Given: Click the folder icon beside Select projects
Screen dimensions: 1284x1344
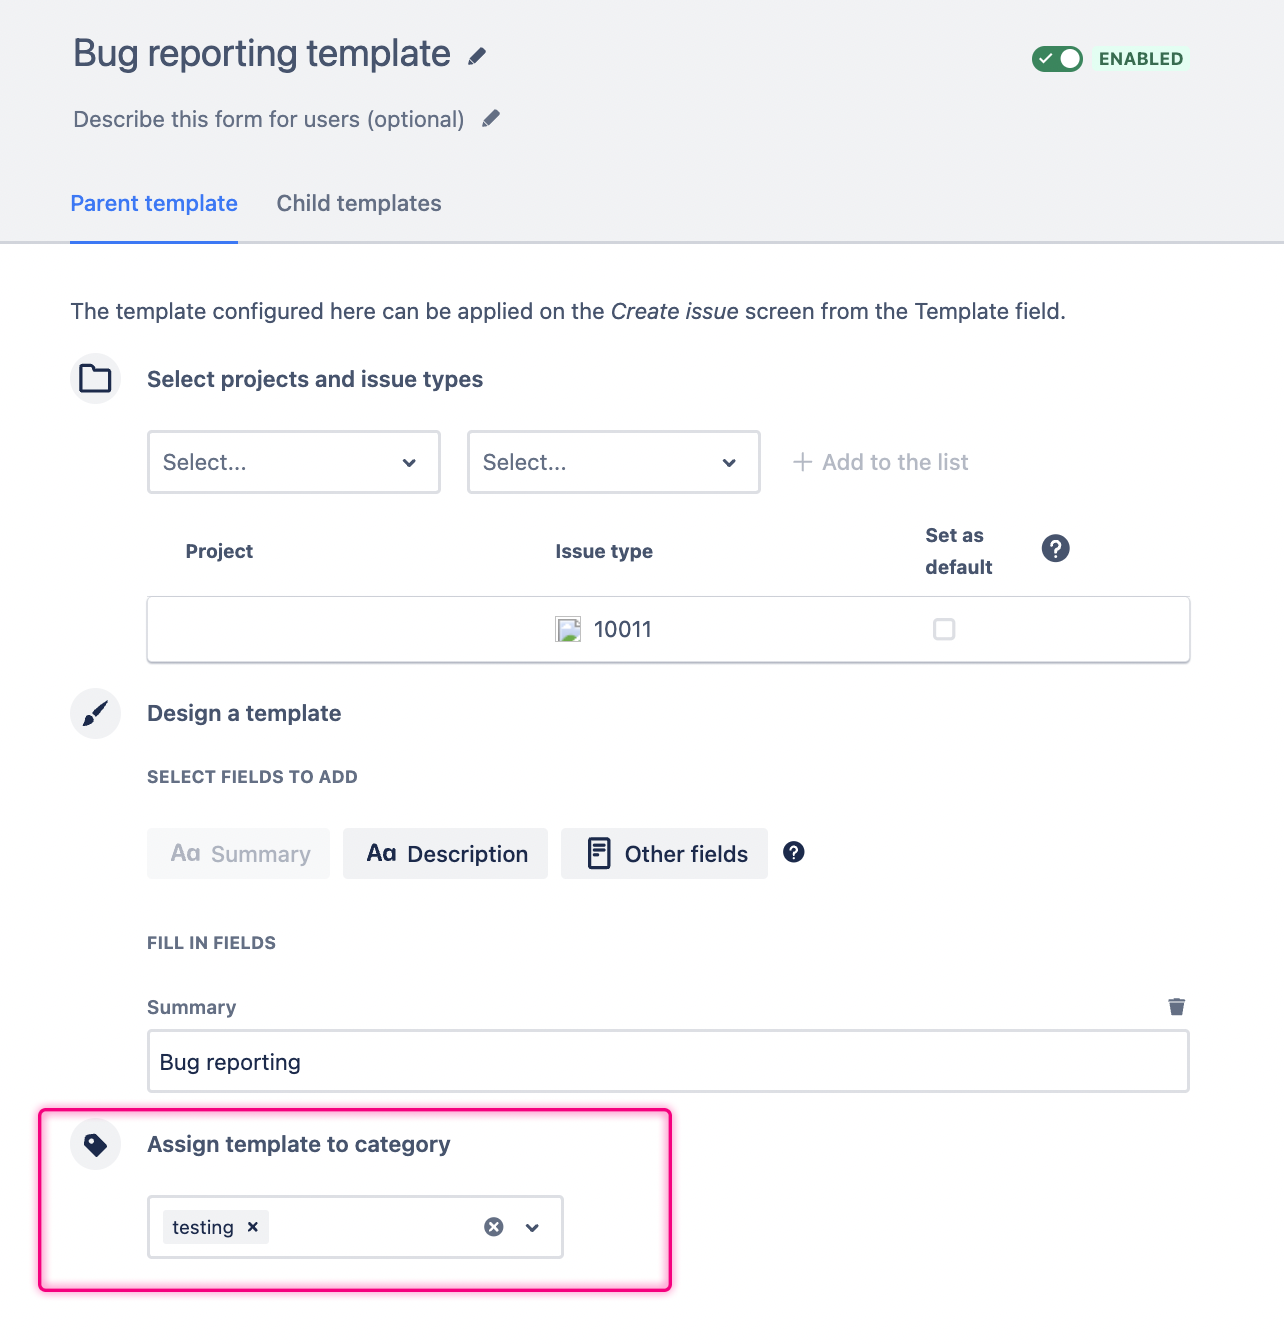Looking at the screenshot, I should [94, 379].
